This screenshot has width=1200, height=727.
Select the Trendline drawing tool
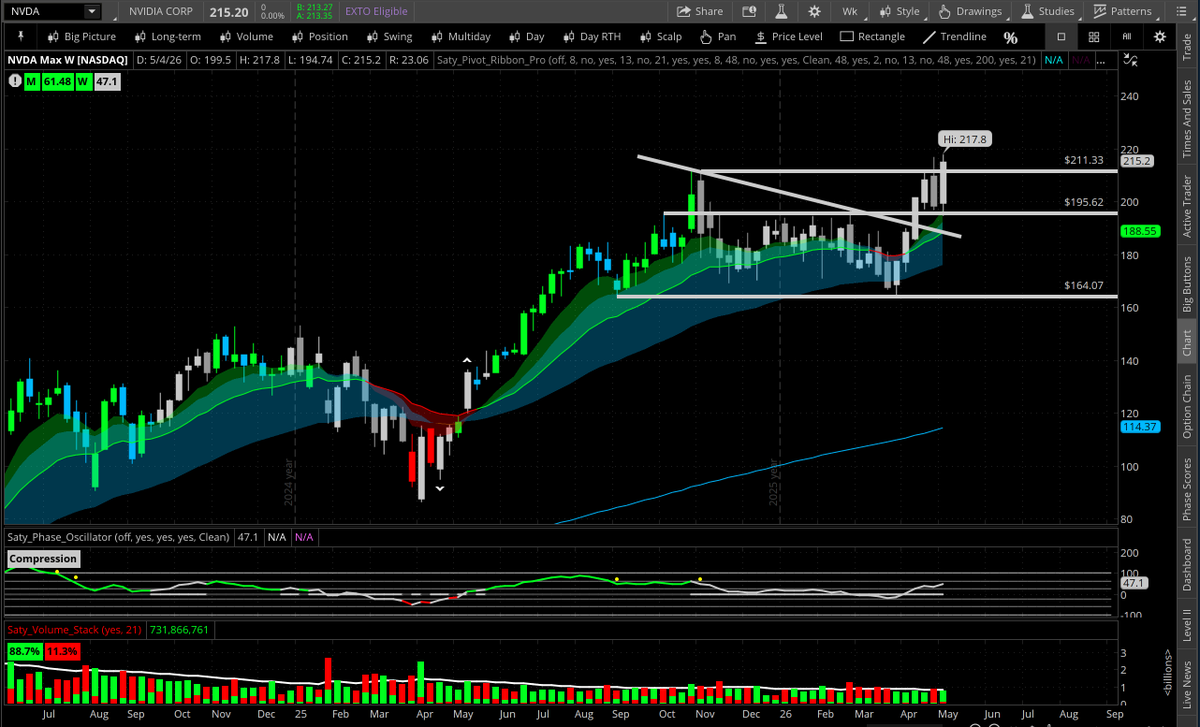coord(955,37)
